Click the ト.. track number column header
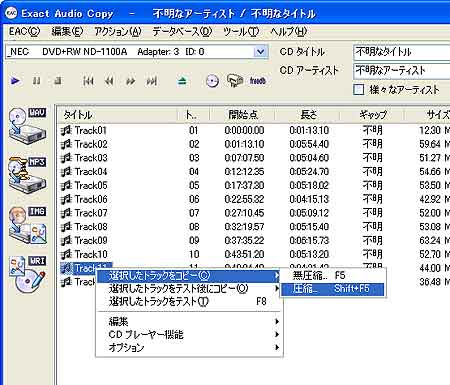450x385 pixels. tap(193, 115)
